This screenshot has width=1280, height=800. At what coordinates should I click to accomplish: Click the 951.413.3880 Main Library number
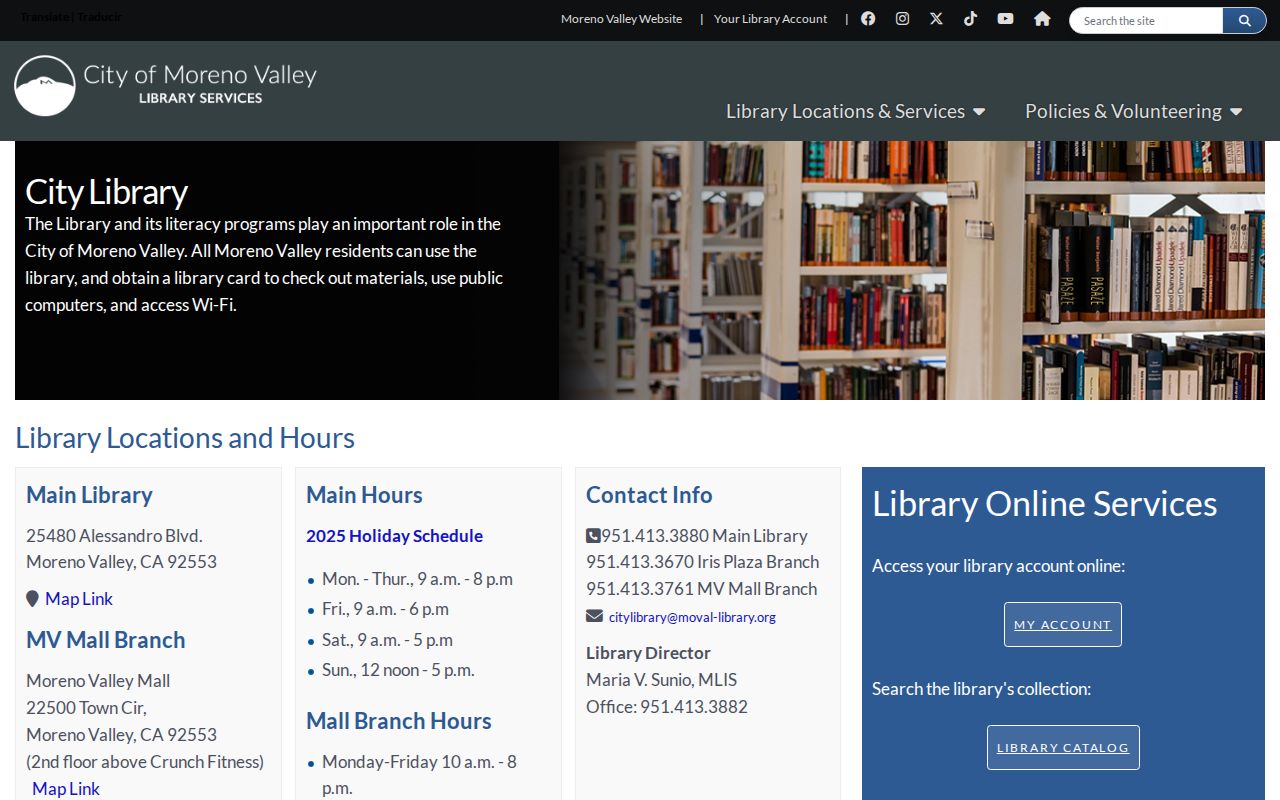(704, 536)
